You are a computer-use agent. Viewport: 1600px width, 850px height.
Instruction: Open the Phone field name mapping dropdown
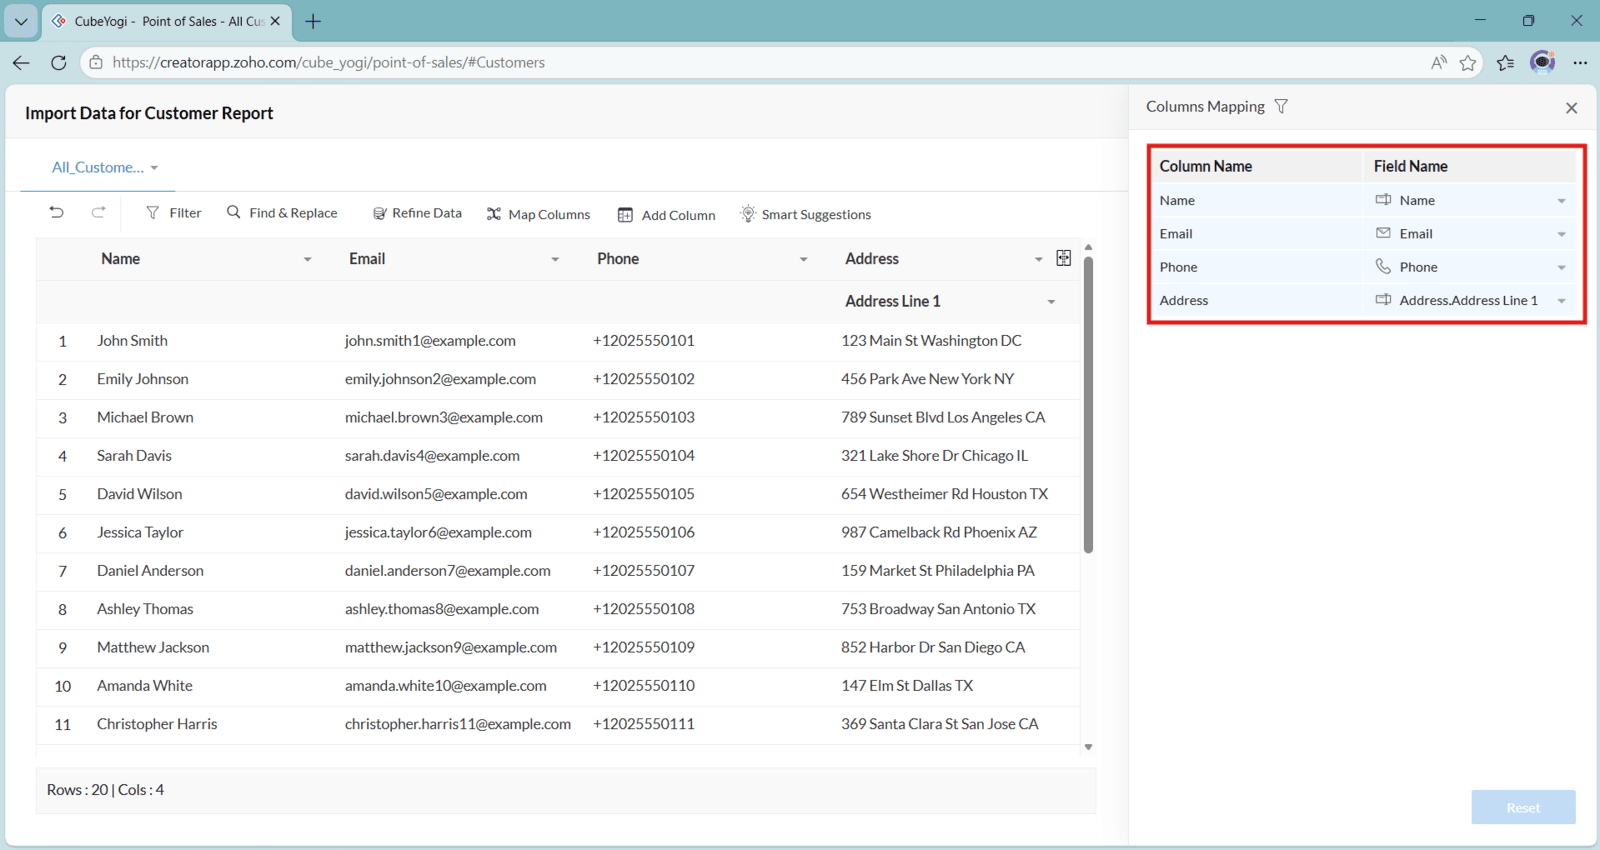click(x=1561, y=268)
